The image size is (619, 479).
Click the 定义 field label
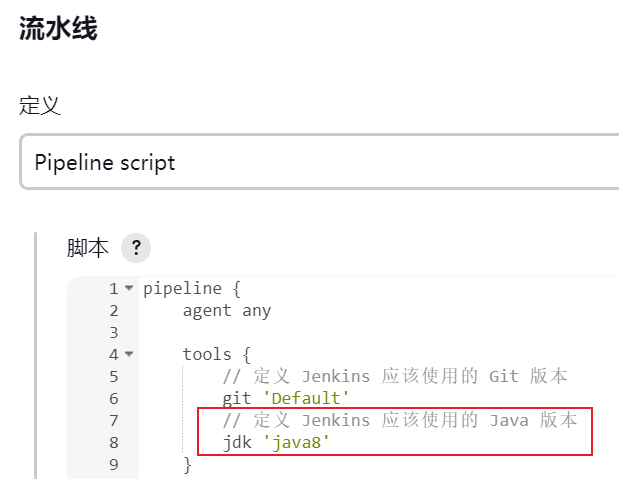[40, 106]
